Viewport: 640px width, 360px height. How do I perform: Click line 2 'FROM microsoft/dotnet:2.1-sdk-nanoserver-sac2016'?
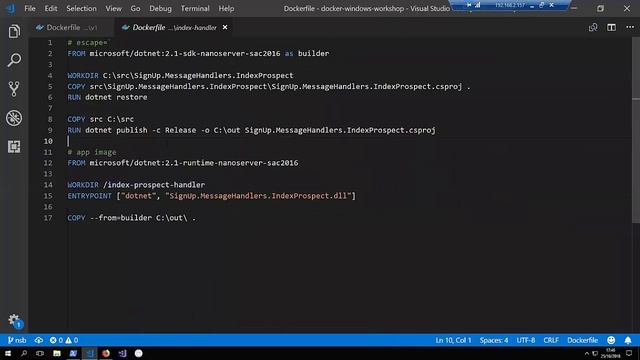[198, 53]
